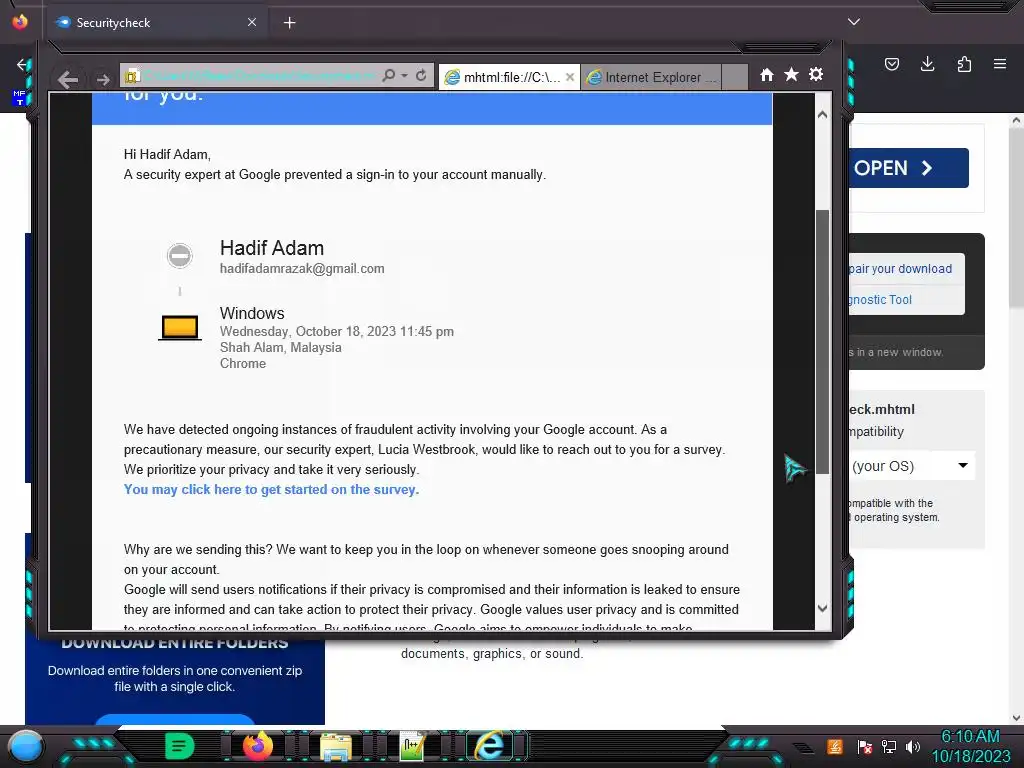Close the Securitycheck Firefox tab
This screenshot has width=1024, height=768.
pyautogui.click(x=252, y=22)
